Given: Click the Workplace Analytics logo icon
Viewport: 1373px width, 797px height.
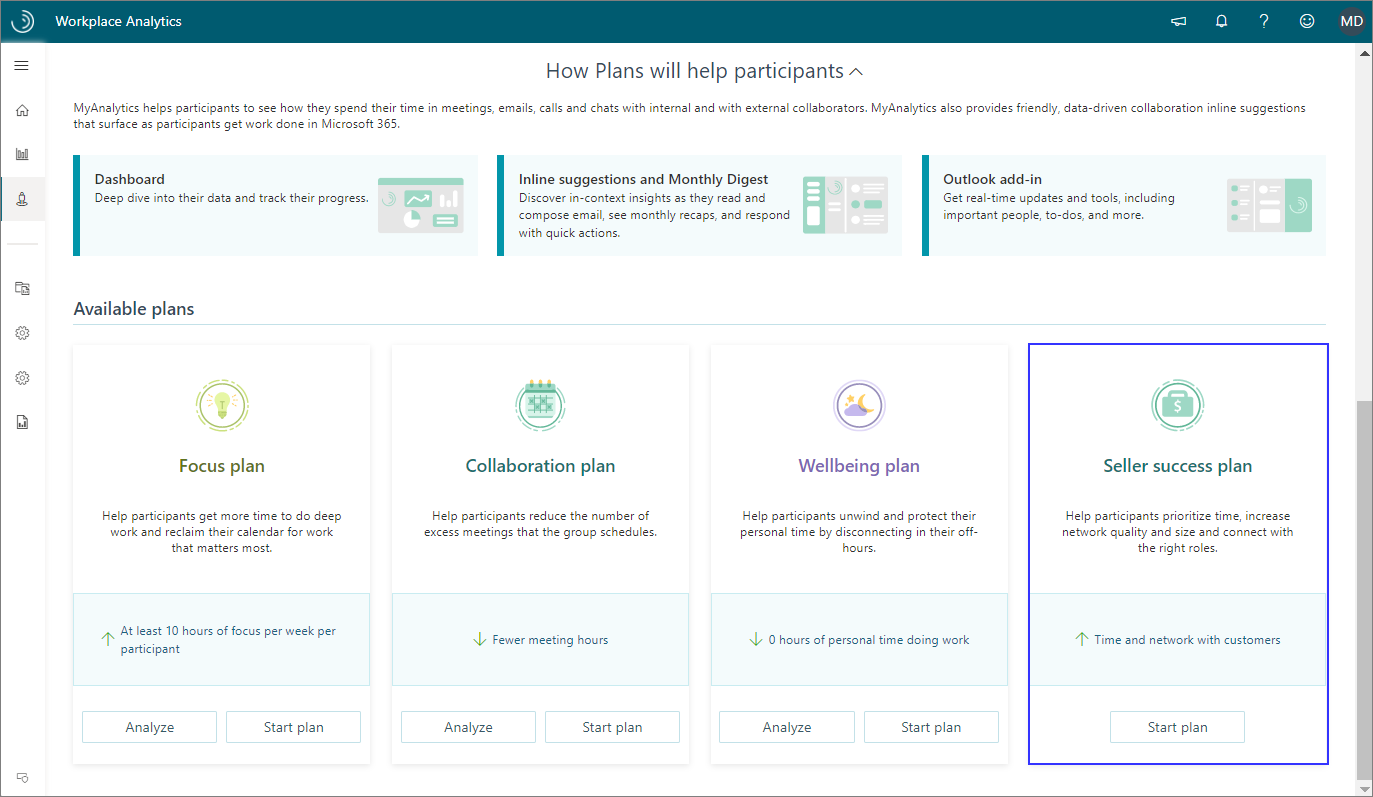Looking at the screenshot, I should pyautogui.click(x=22, y=21).
